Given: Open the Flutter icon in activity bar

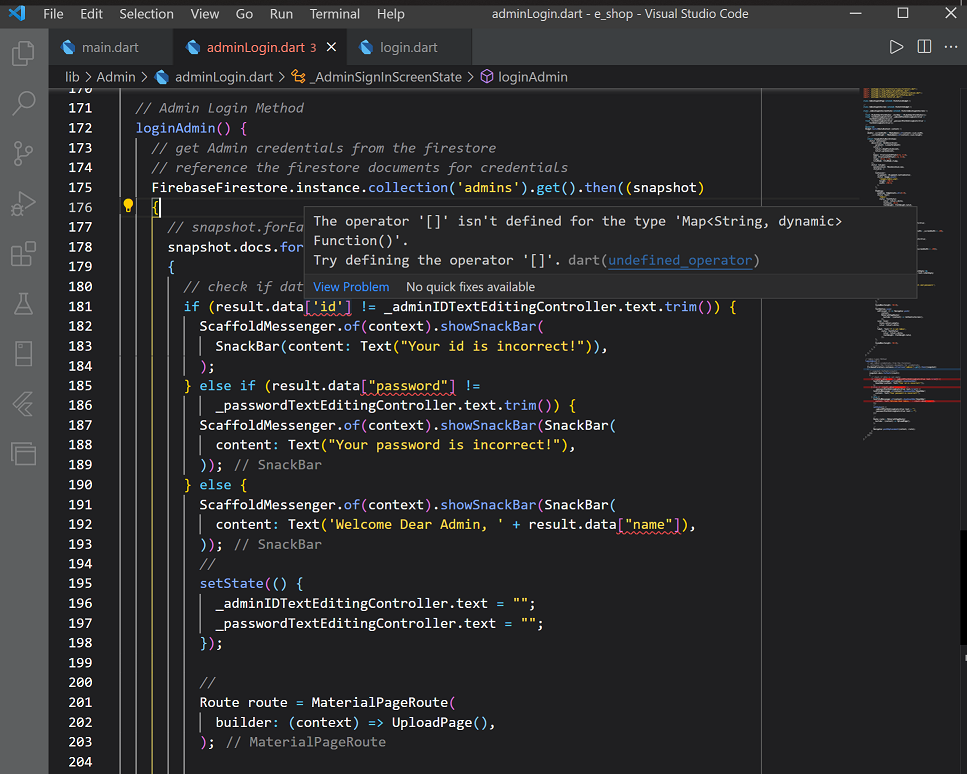Looking at the screenshot, I should click(x=23, y=404).
